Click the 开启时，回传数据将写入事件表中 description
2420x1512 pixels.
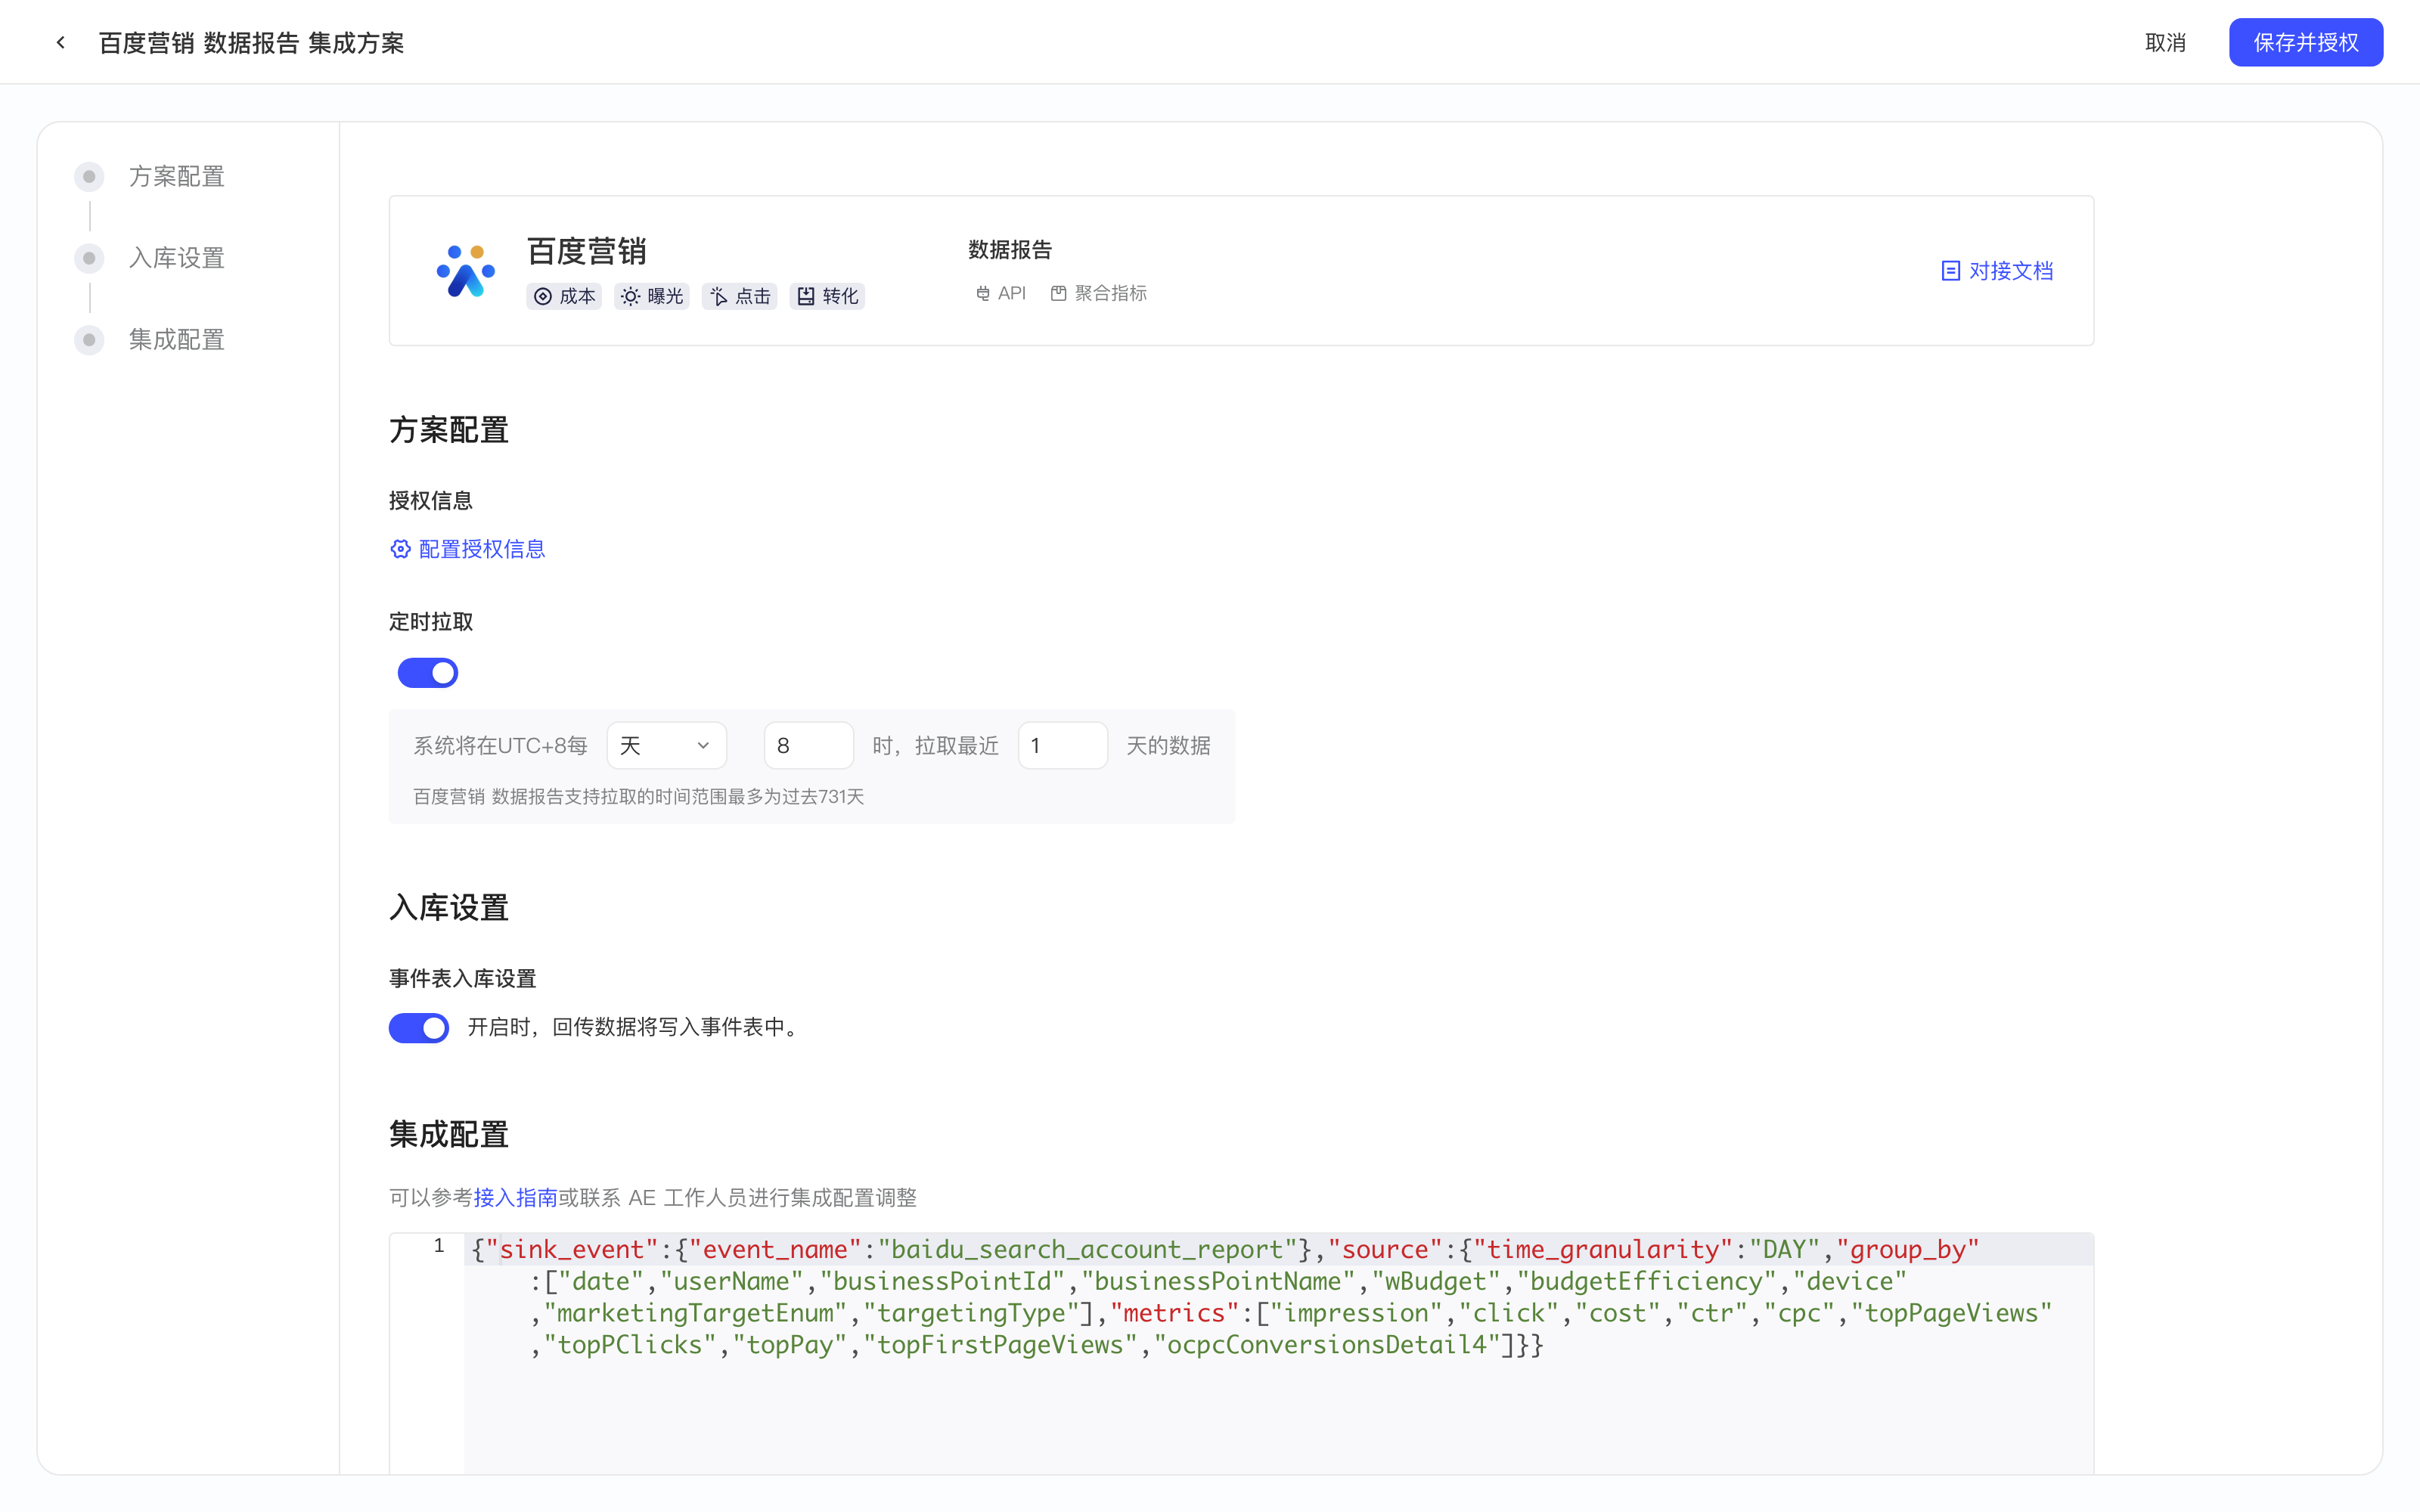click(637, 1027)
